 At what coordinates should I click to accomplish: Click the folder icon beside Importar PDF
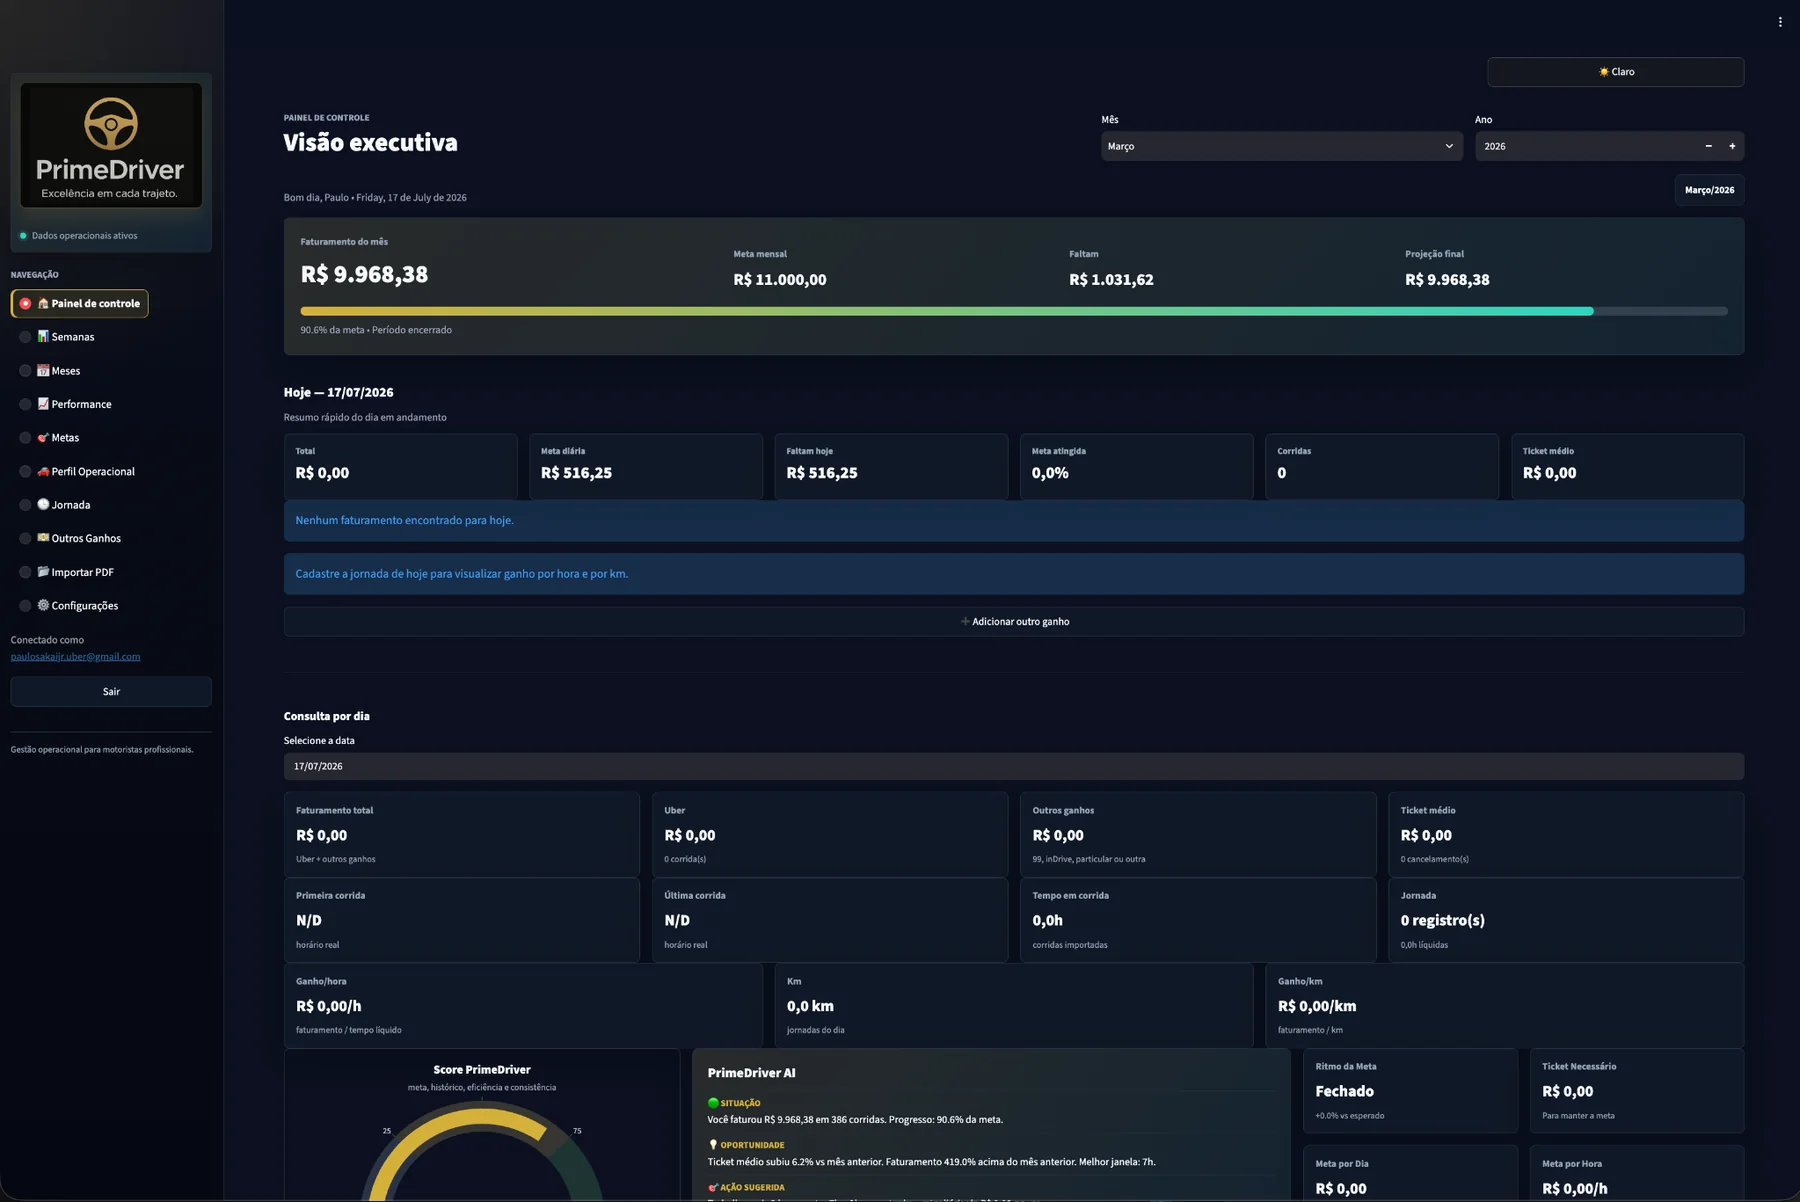43,571
